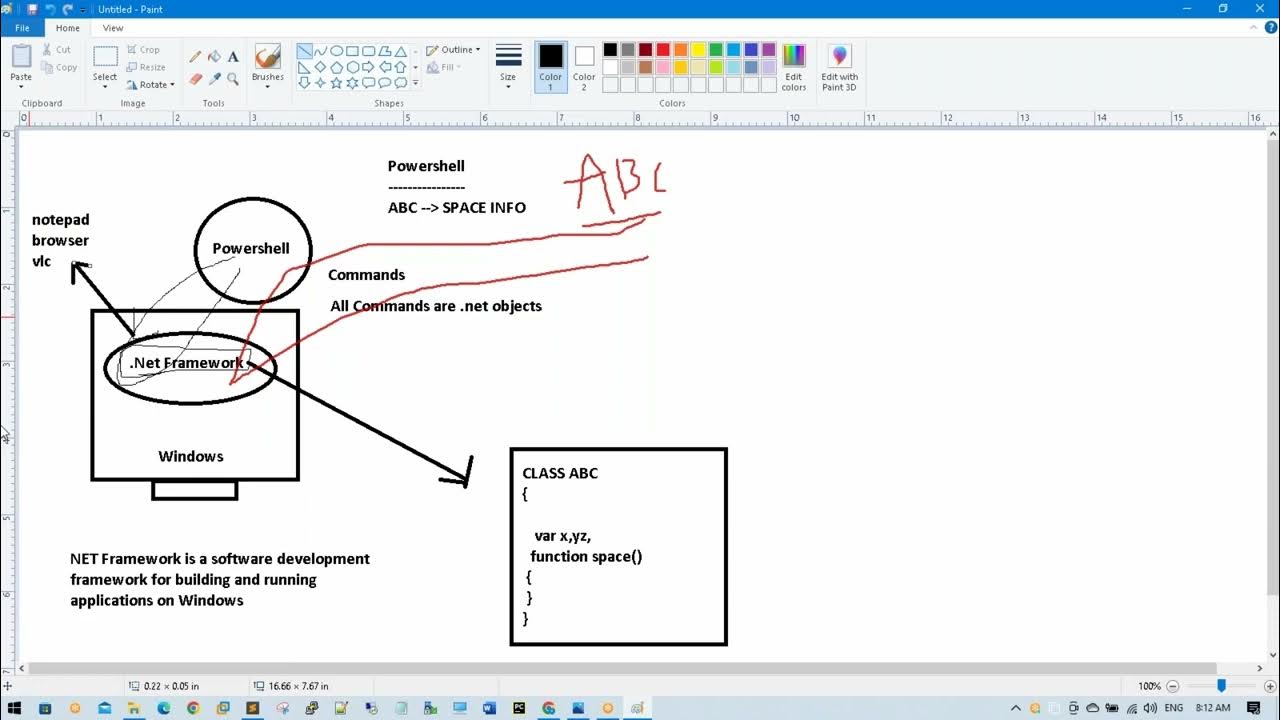Image resolution: width=1280 pixels, height=720 pixels.
Task: Open the Size dropdown
Action: click(x=508, y=67)
